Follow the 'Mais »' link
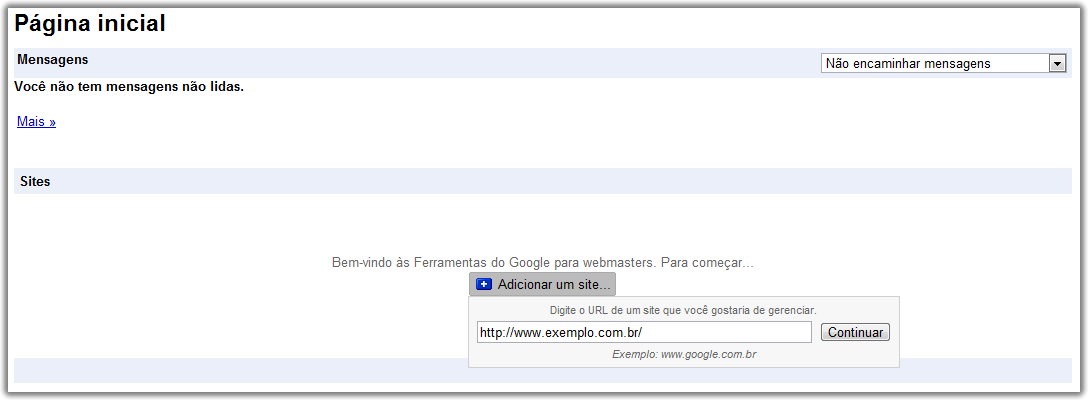Screen dimensions: 1088x400 [x=36, y=121]
